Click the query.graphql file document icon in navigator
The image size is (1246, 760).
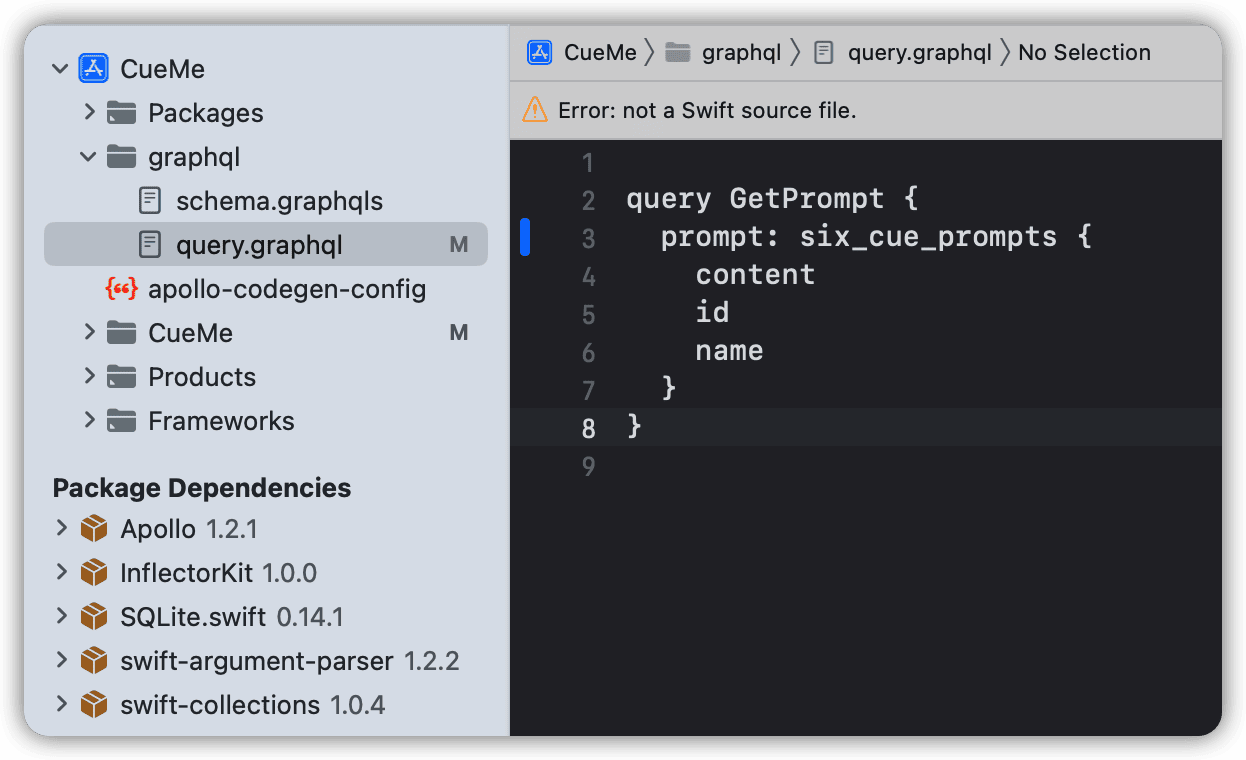coord(150,245)
